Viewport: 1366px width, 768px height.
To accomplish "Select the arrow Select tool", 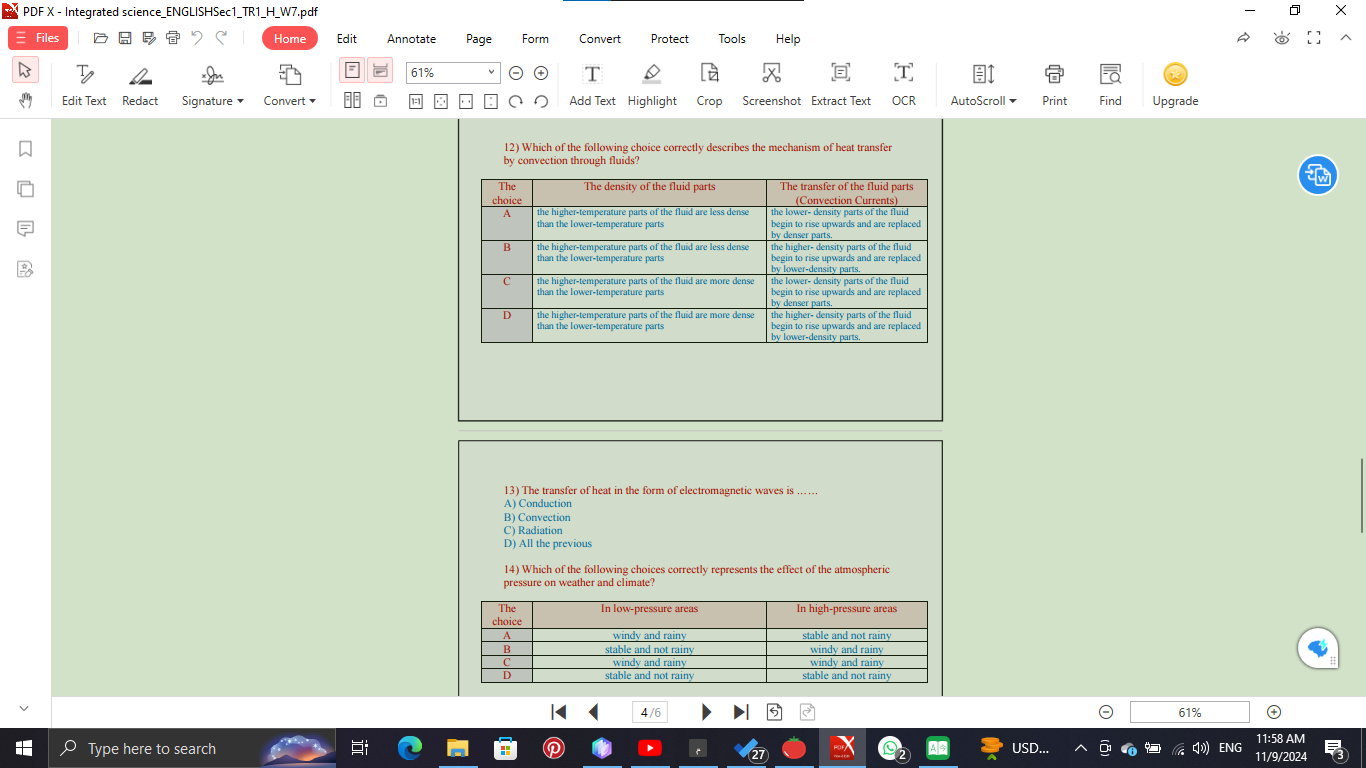I will [x=25, y=70].
